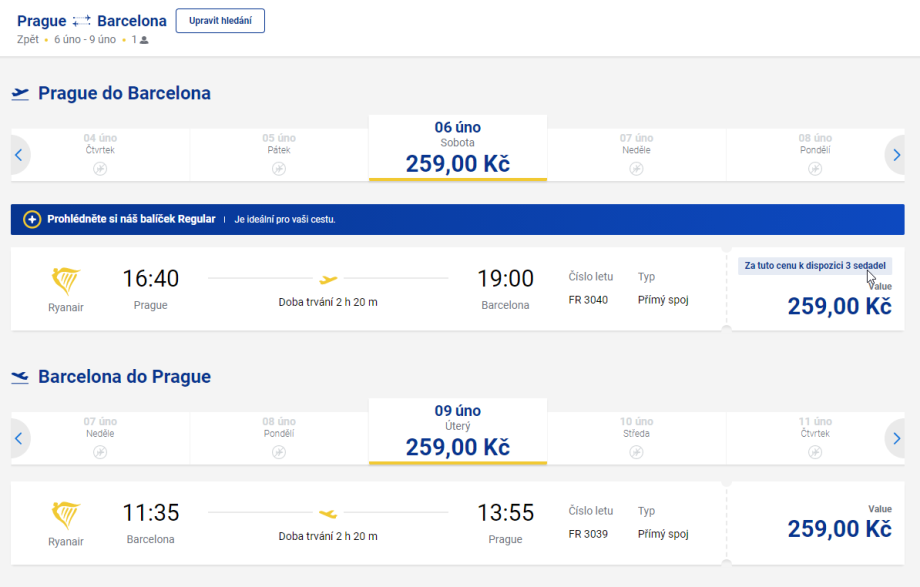920x587 pixels.
Task: Click the passenger icon in the search summary
Action: tap(144, 40)
